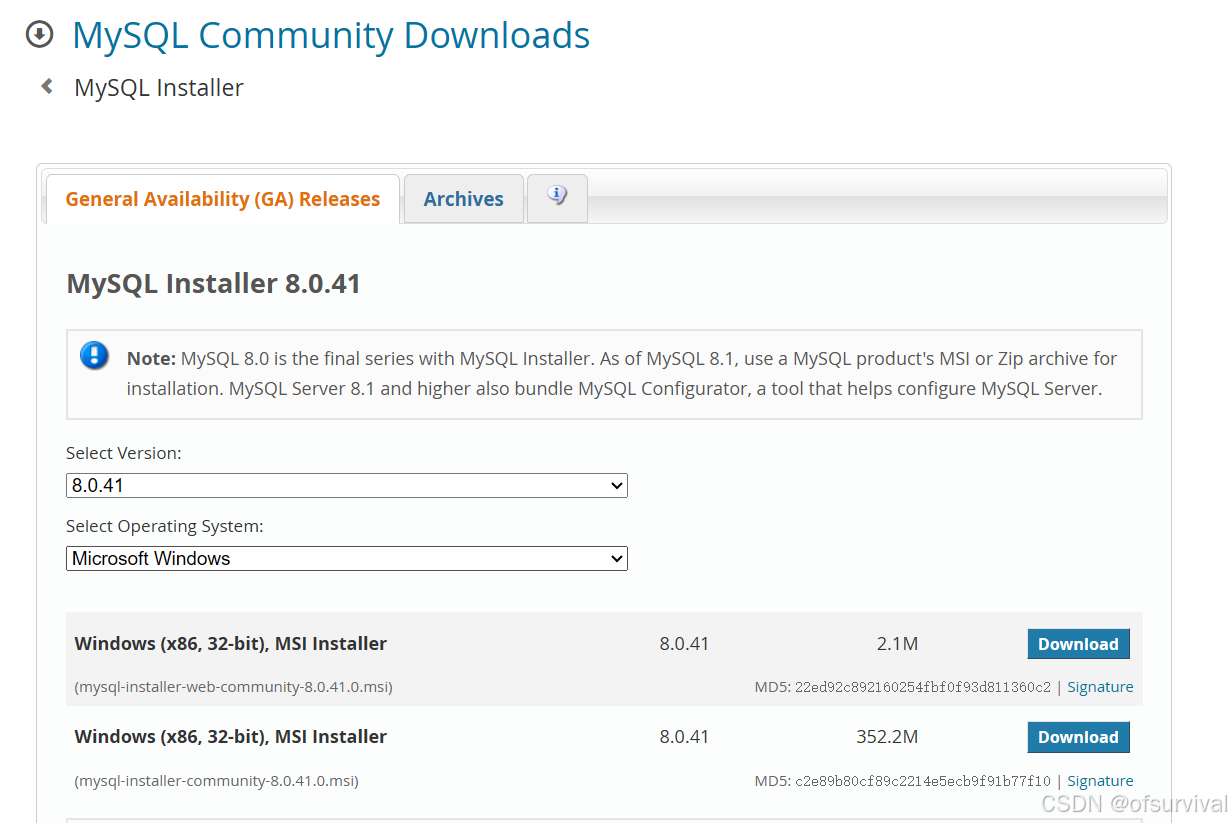The width and height of the screenshot is (1232, 823).
Task: Click the installer title in the 2.1M row
Action: [231, 644]
